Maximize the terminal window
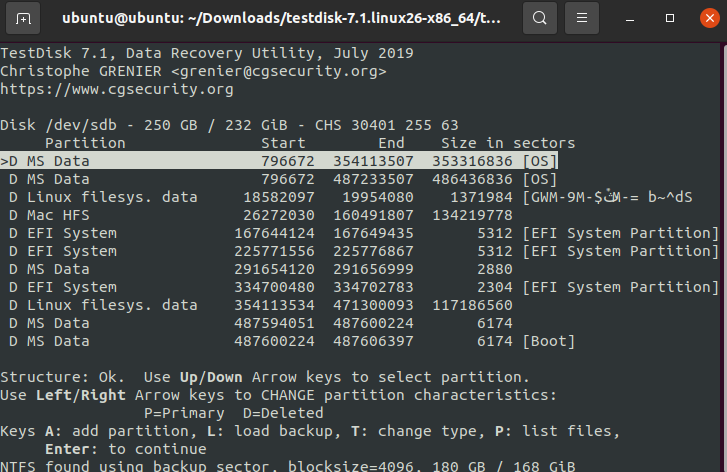The width and height of the screenshot is (727, 472). pos(670,19)
